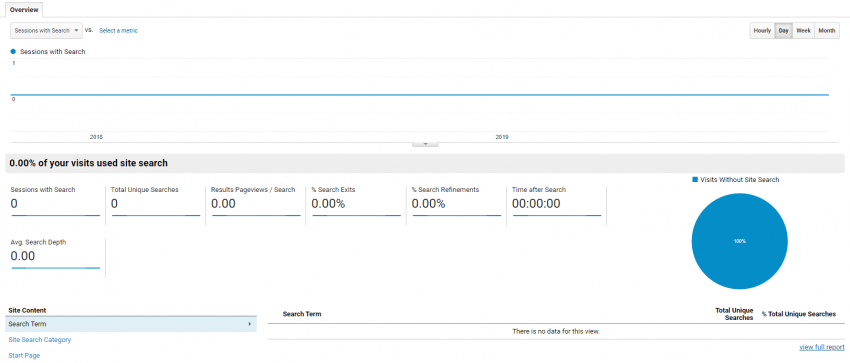Viewport: 850px width, 363px height.
Task: Select the Avg. Search Depth scorecard
Action: pyautogui.click(x=55, y=257)
